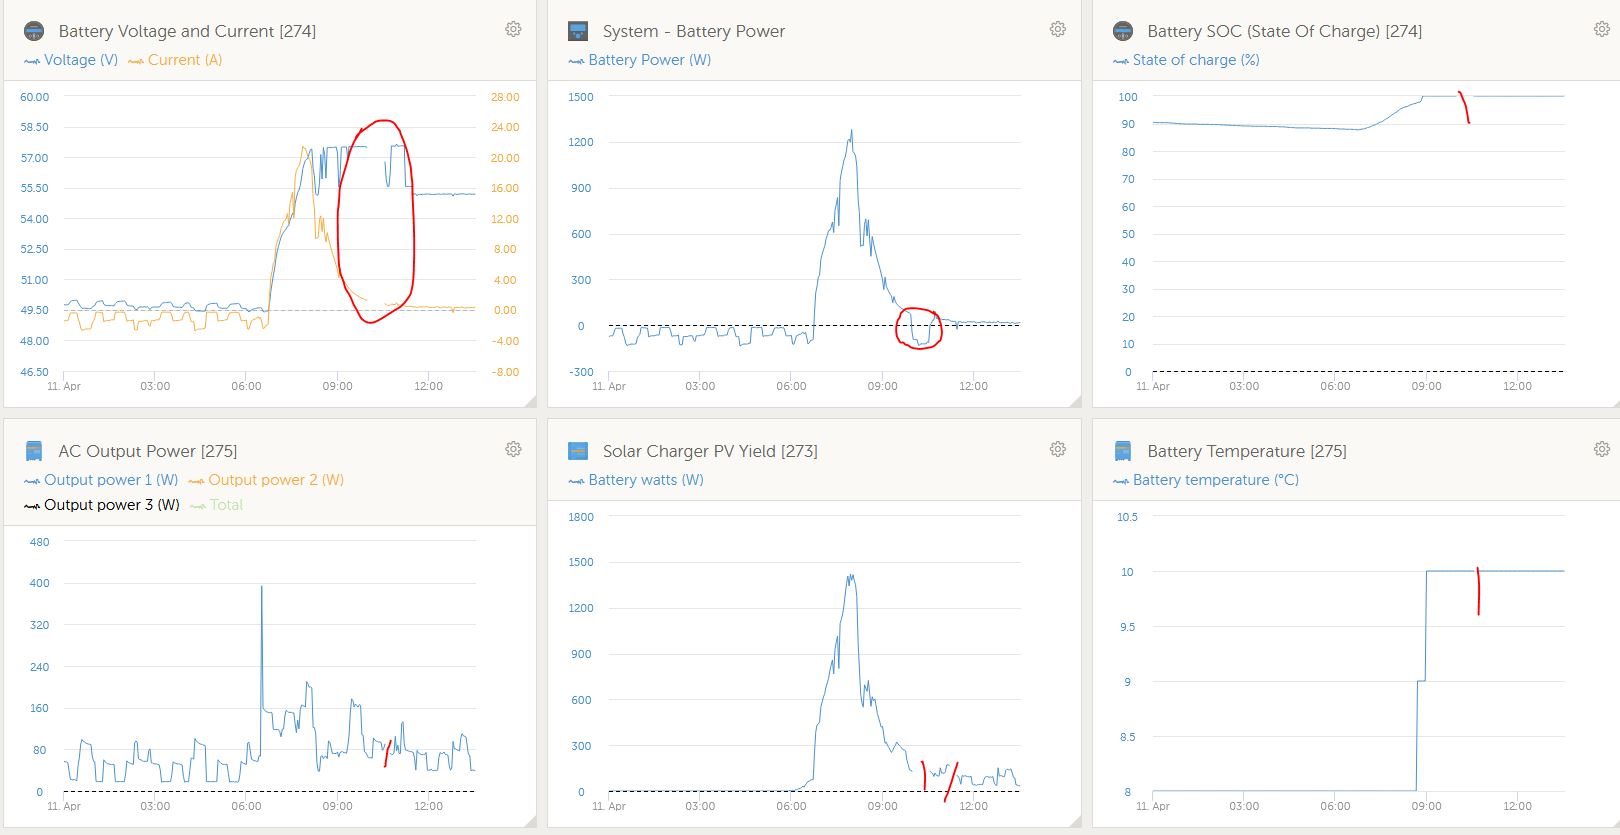Click solar charger icon beside PV Yield title
The image size is (1620, 835).
tap(578, 451)
